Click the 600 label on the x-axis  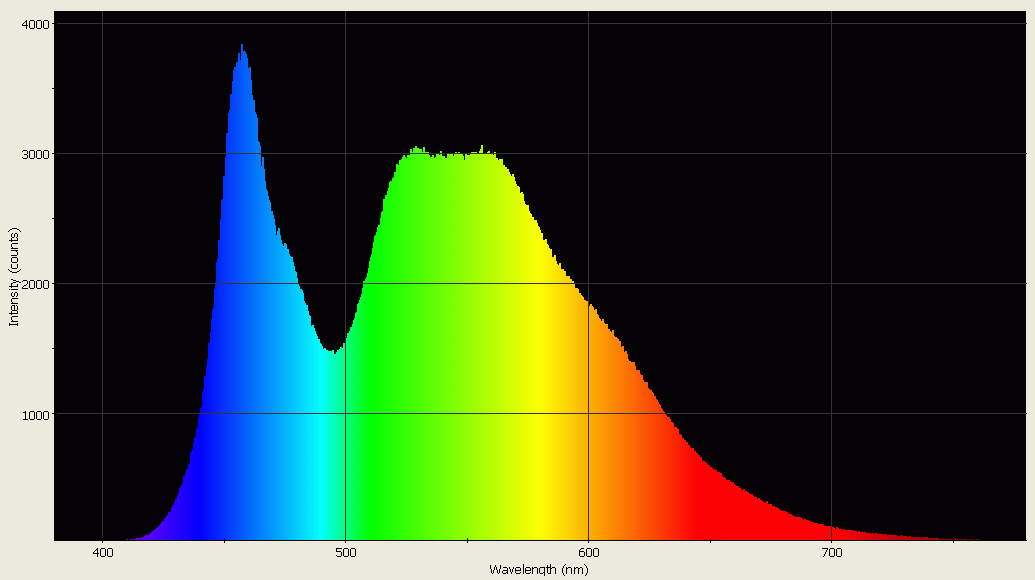tap(590, 552)
